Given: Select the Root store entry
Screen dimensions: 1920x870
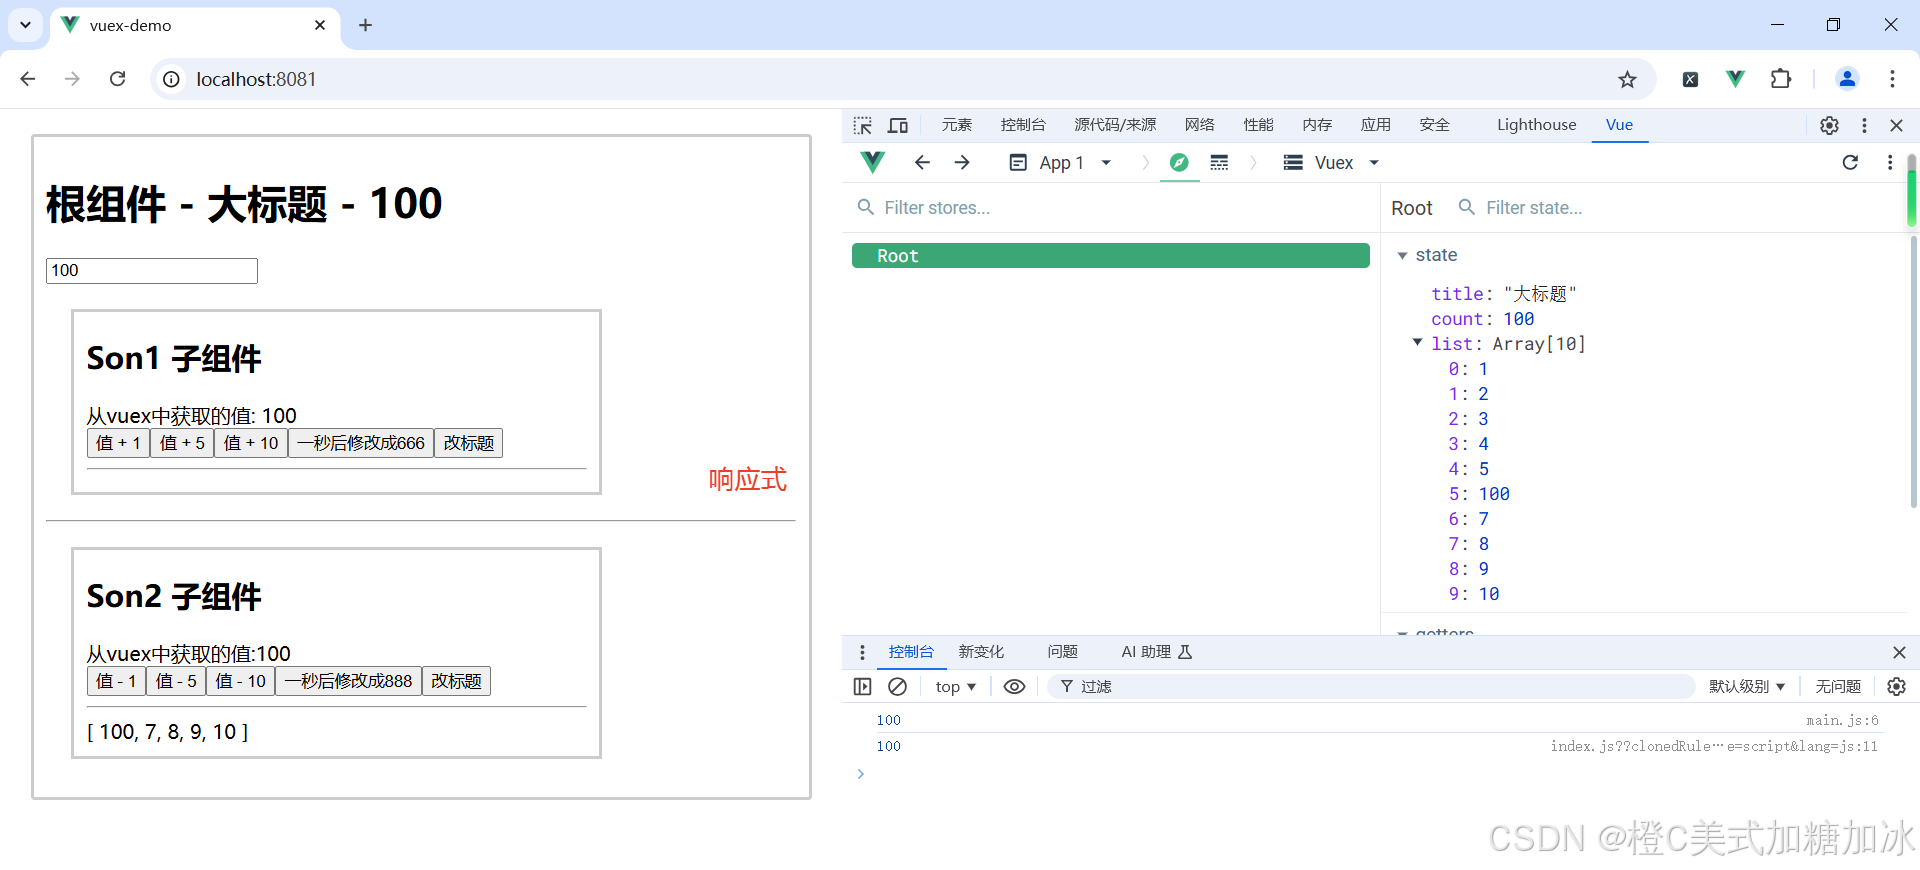Looking at the screenshot, I should pyautogui.click(x=1110, y=256).
